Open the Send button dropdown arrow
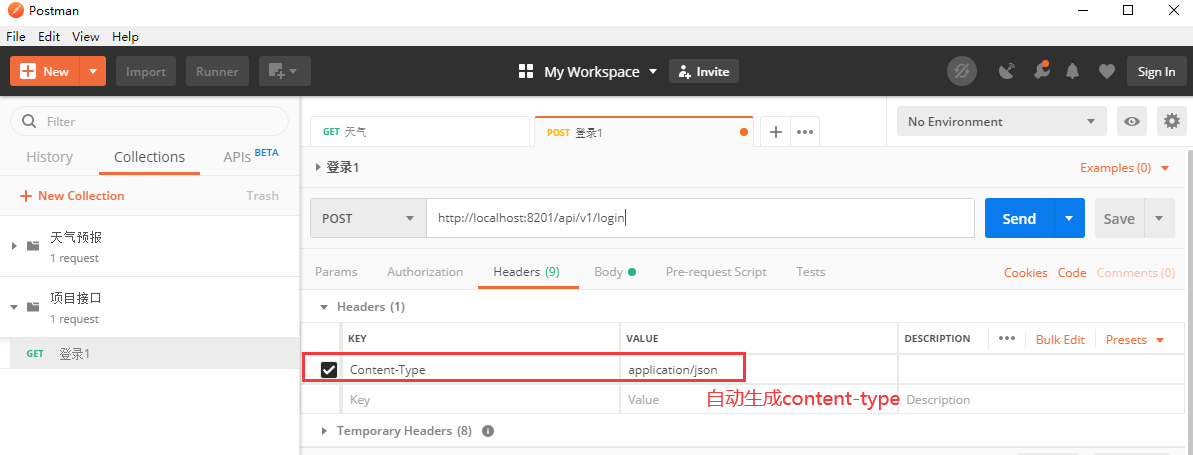Viewport: 1193px width, 455px height. pyautogui.click(x=1069, y=218)
